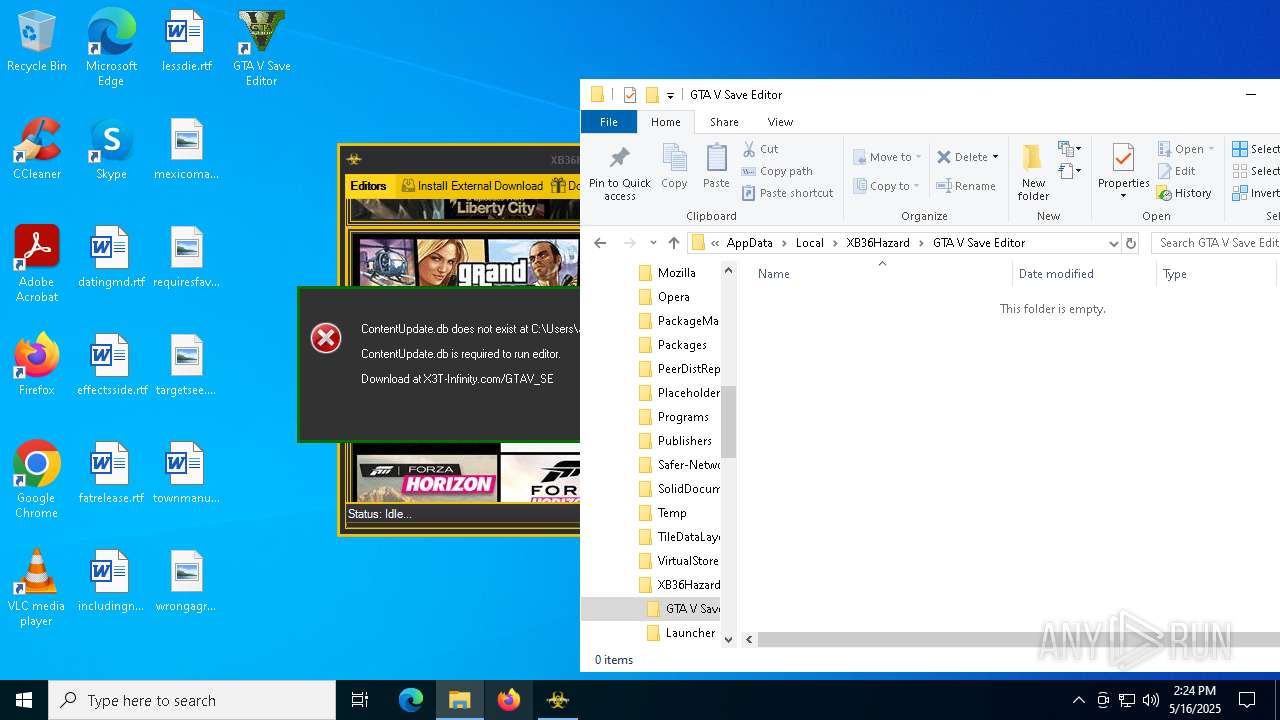
Task: Select the Skype desktop shortcut
Action: point(111,149)
